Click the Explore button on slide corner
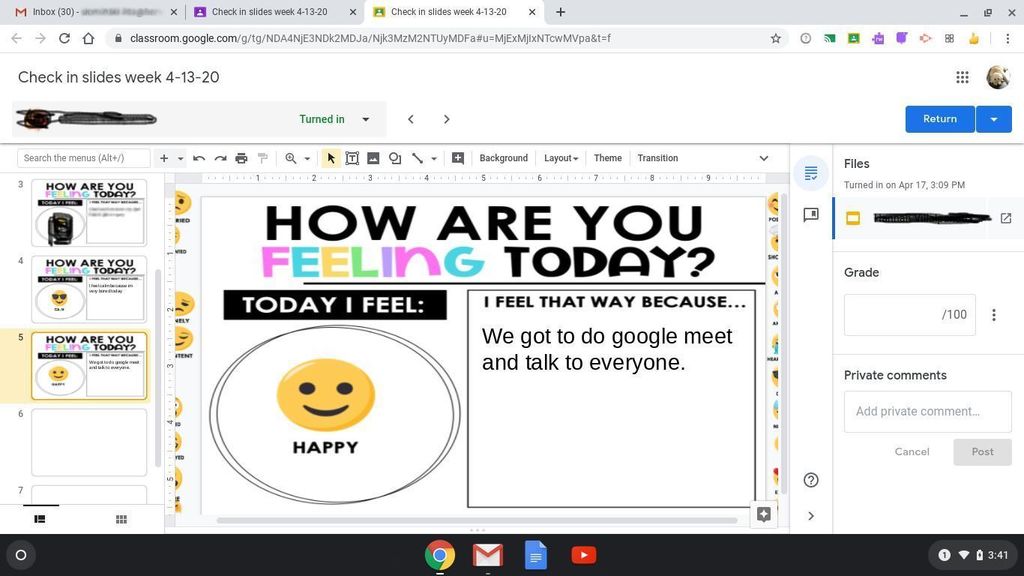 (x=763, y=514)
